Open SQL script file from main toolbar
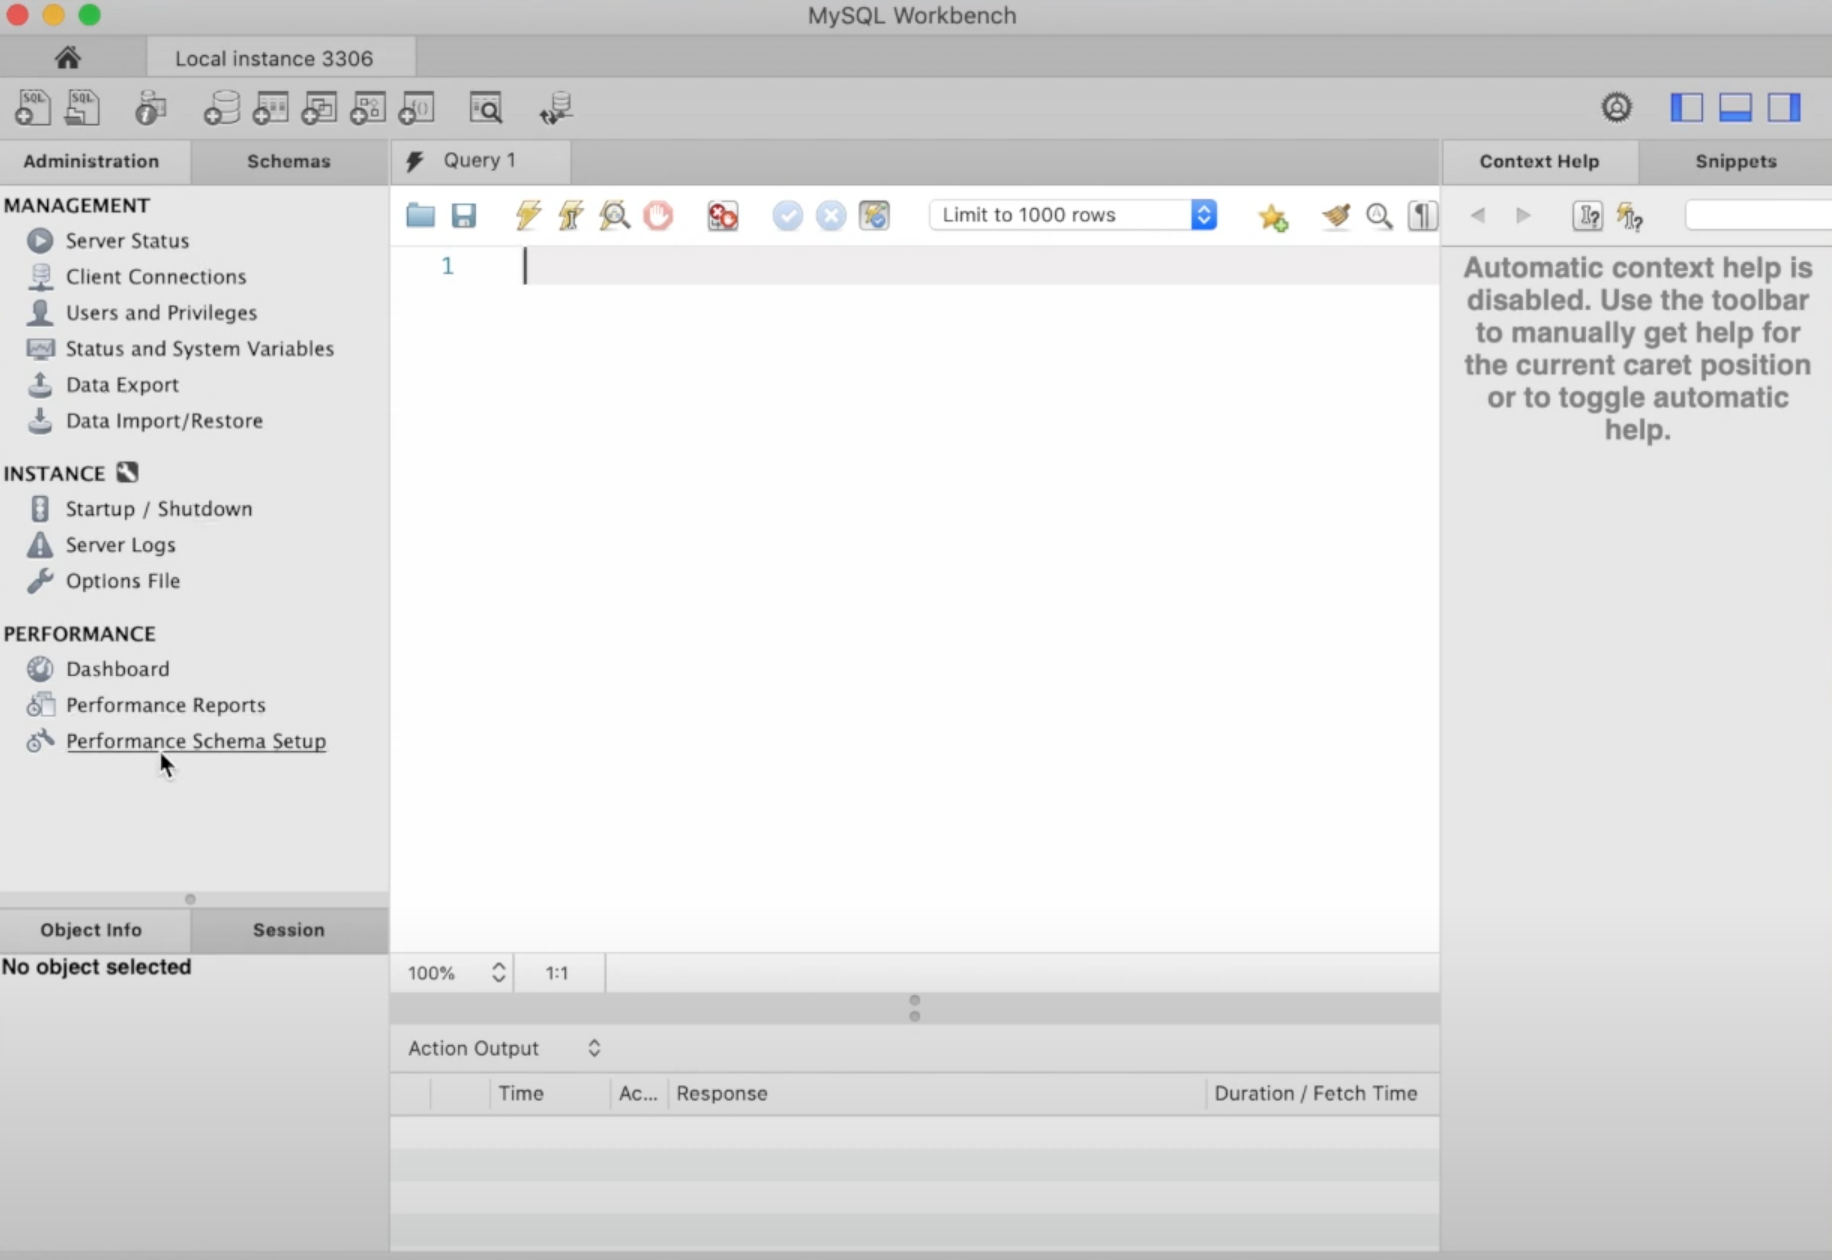 [x=83, y=107]
